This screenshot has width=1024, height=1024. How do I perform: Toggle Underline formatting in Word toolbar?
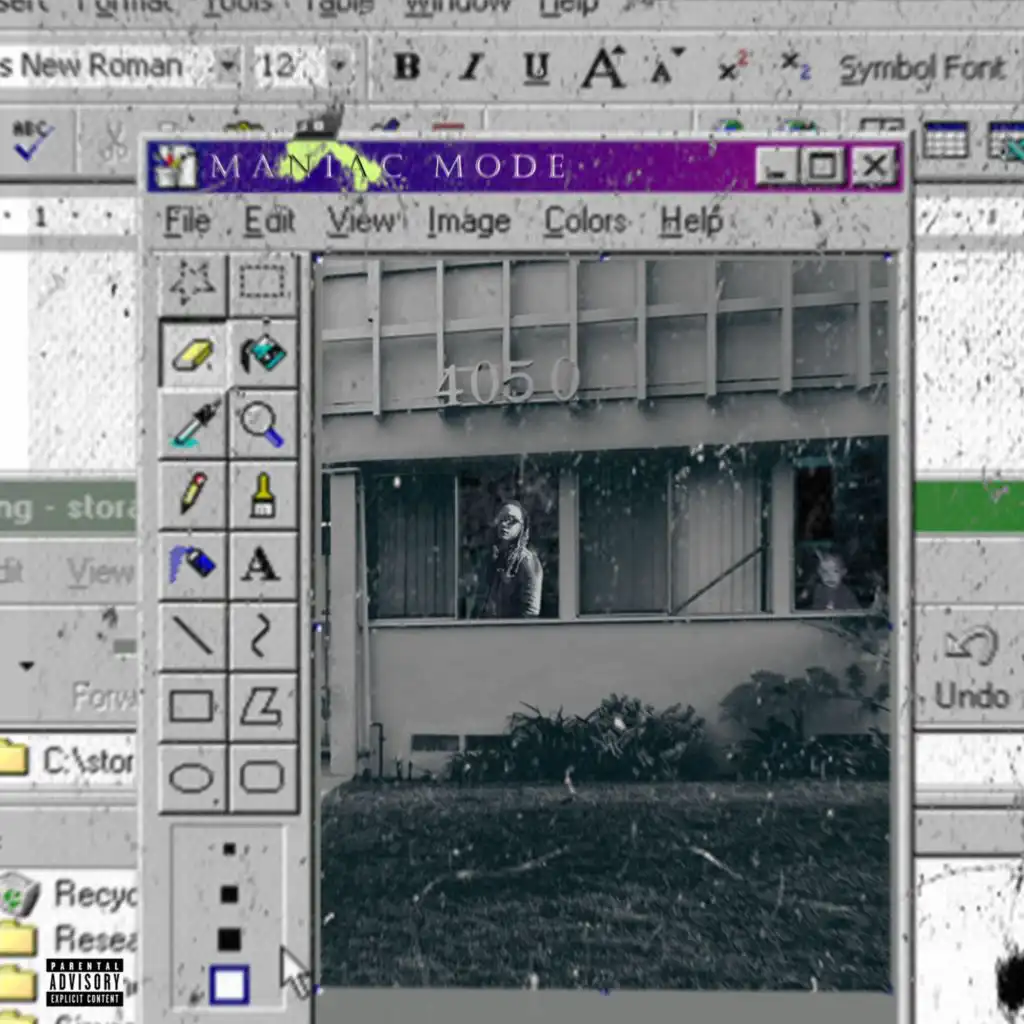536,67
